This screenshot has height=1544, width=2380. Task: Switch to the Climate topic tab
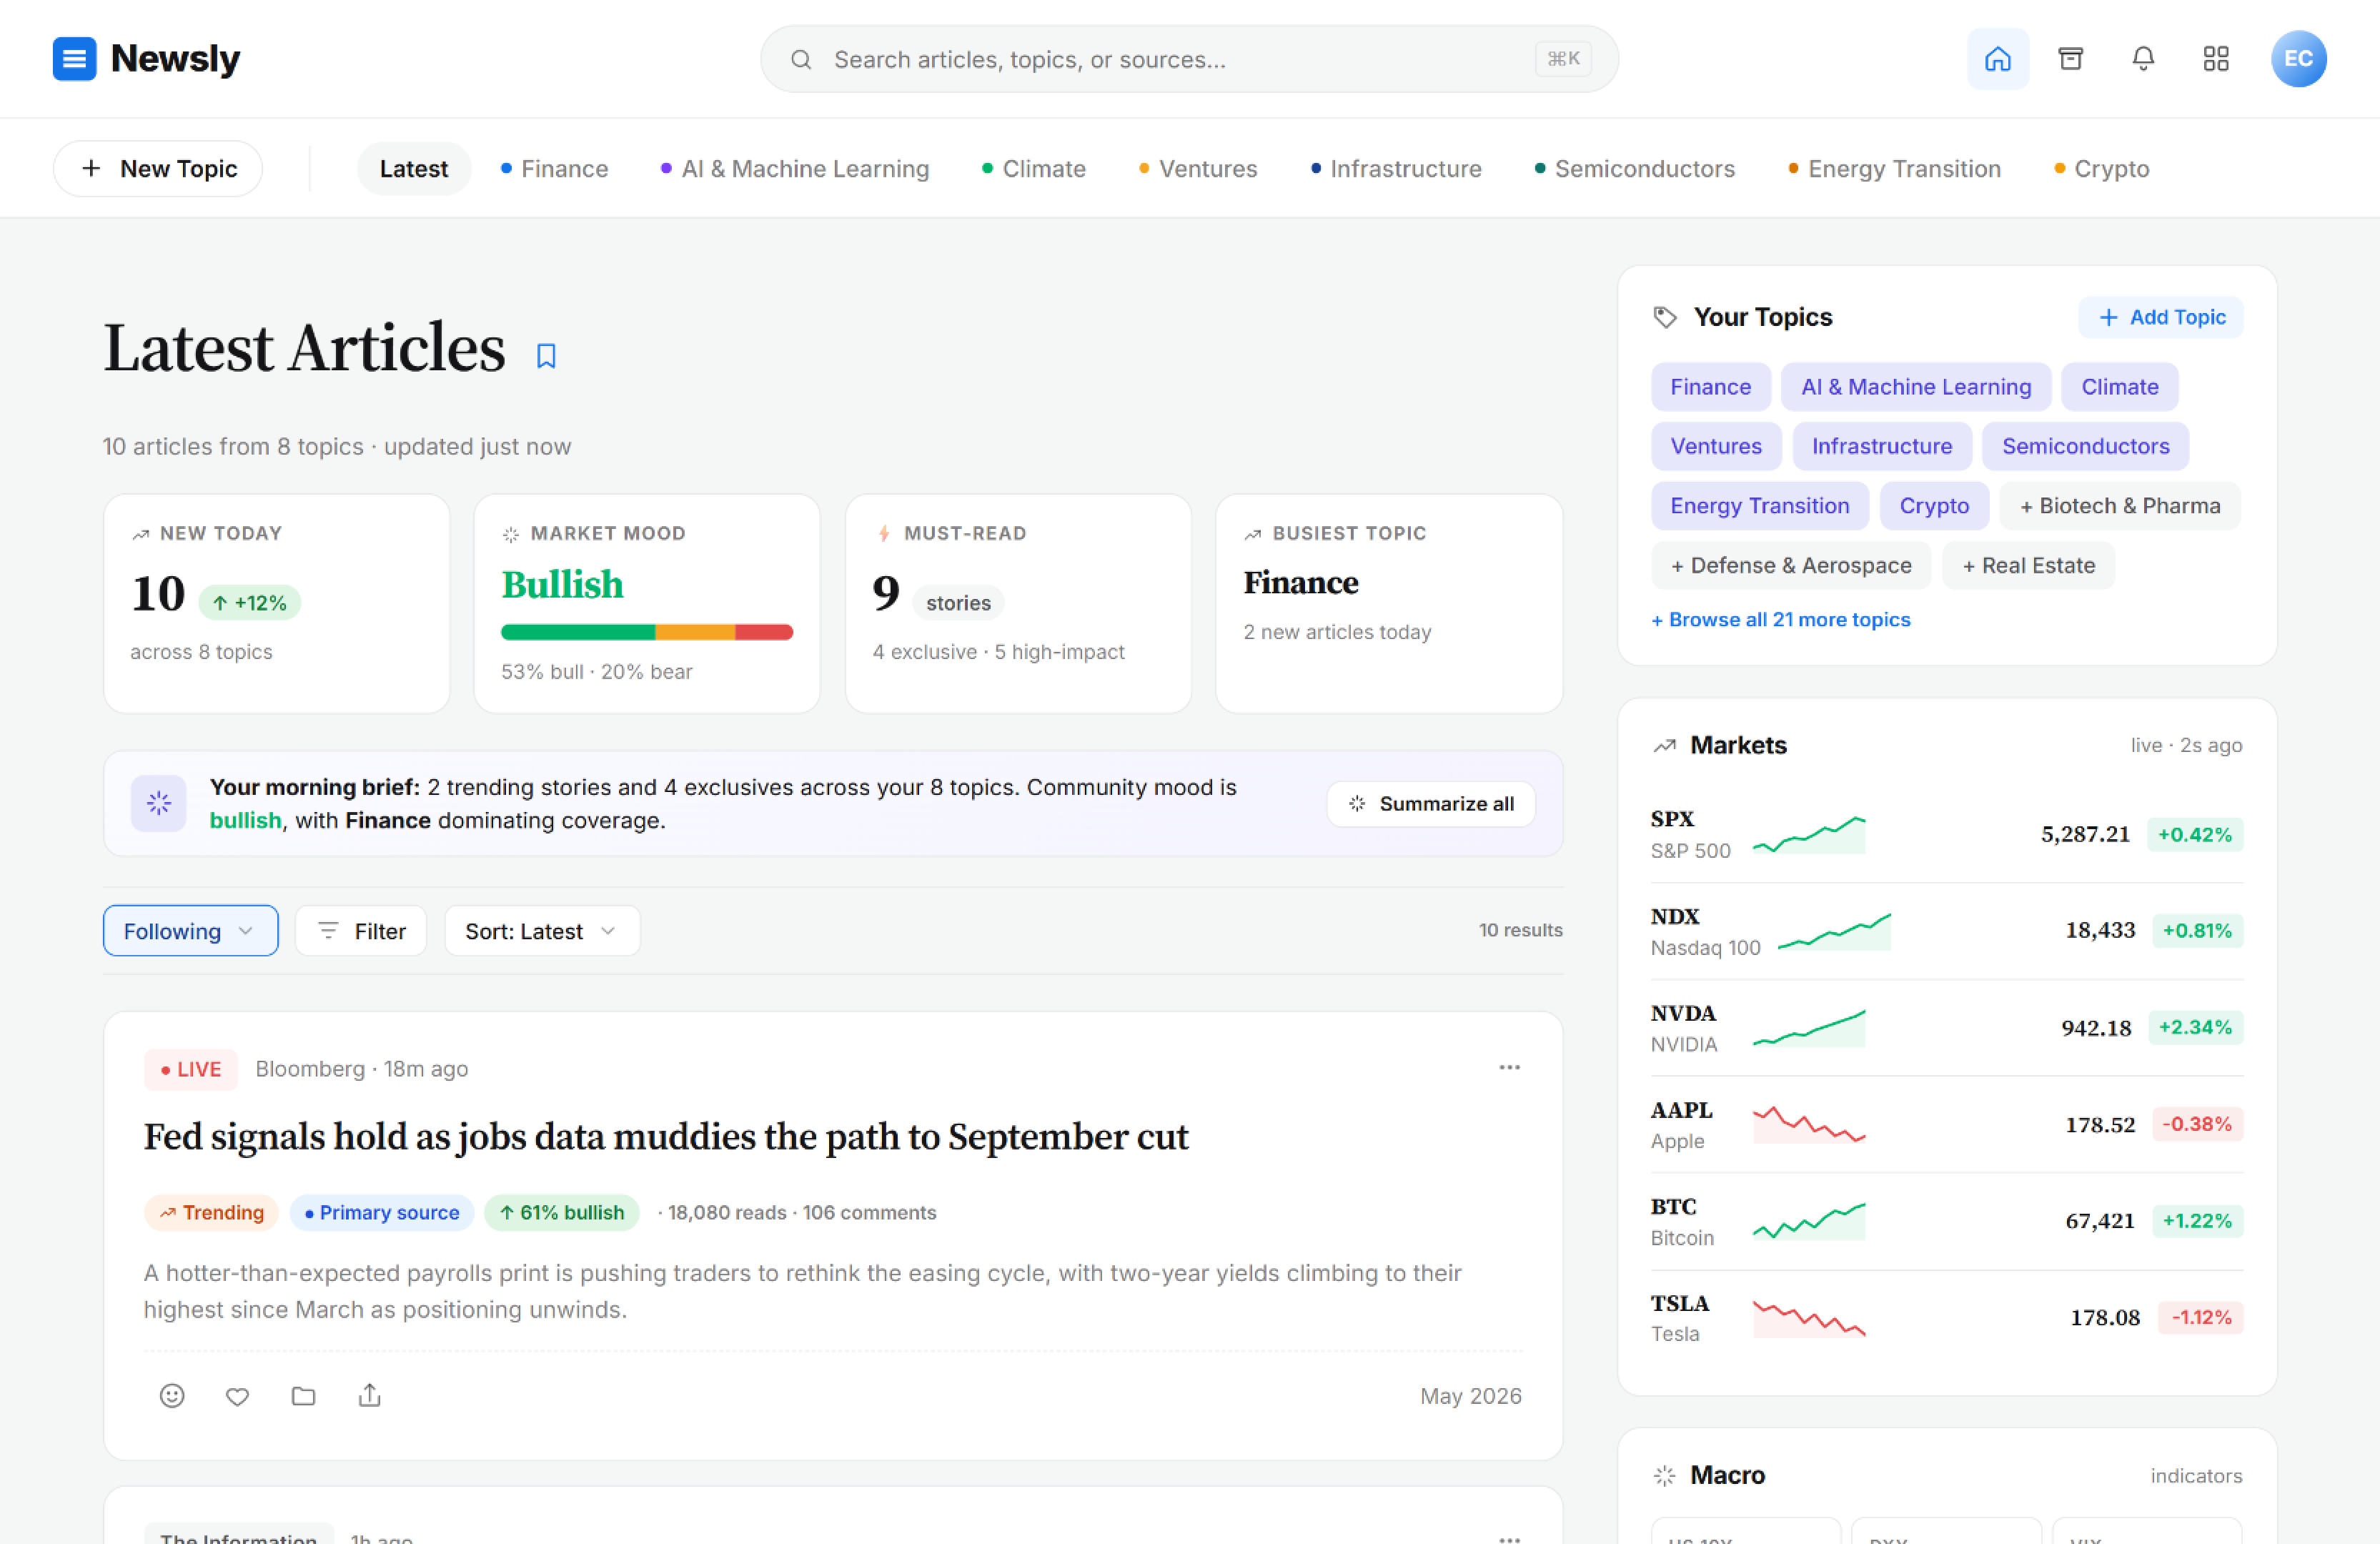[1033, 169]
